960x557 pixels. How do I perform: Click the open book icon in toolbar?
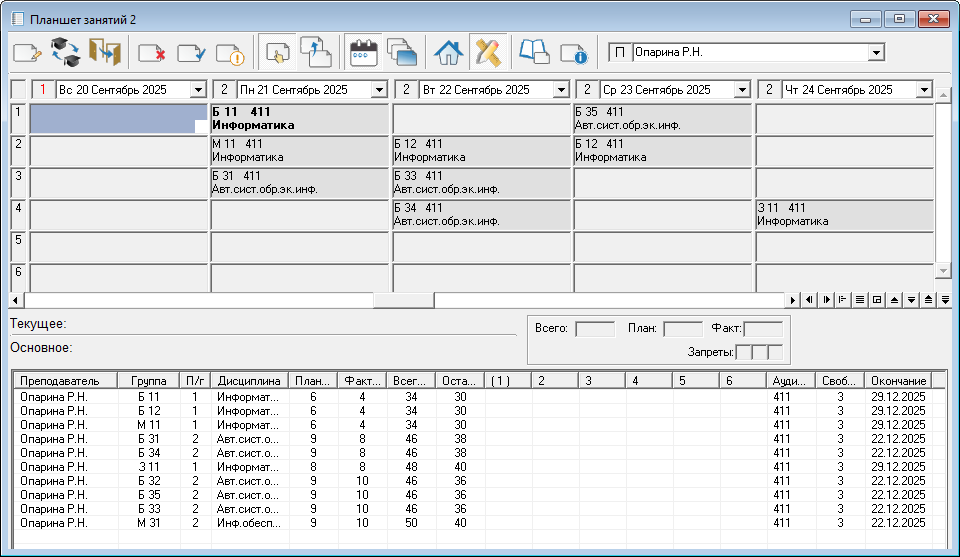[x=534, y=52]
